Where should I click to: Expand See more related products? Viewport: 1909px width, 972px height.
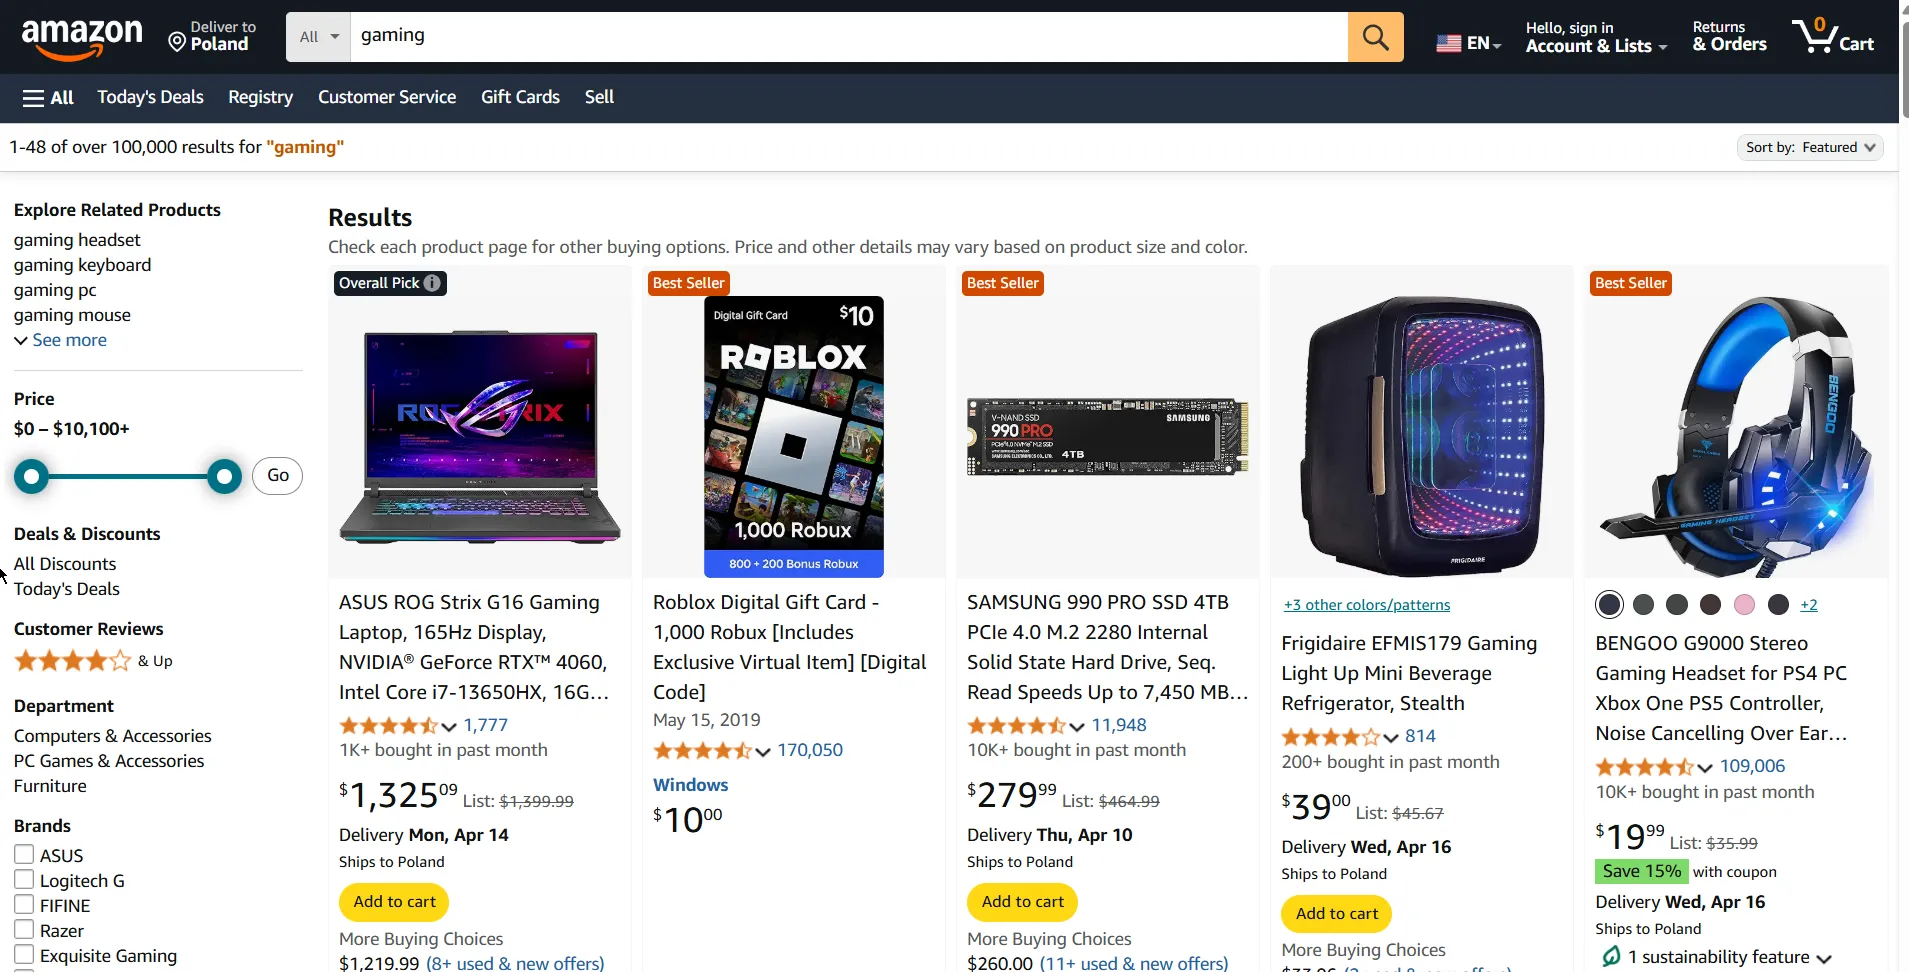60,340
